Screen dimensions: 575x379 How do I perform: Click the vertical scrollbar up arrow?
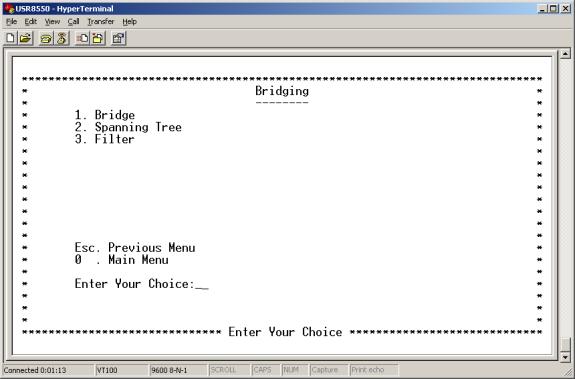pos(565,54)
